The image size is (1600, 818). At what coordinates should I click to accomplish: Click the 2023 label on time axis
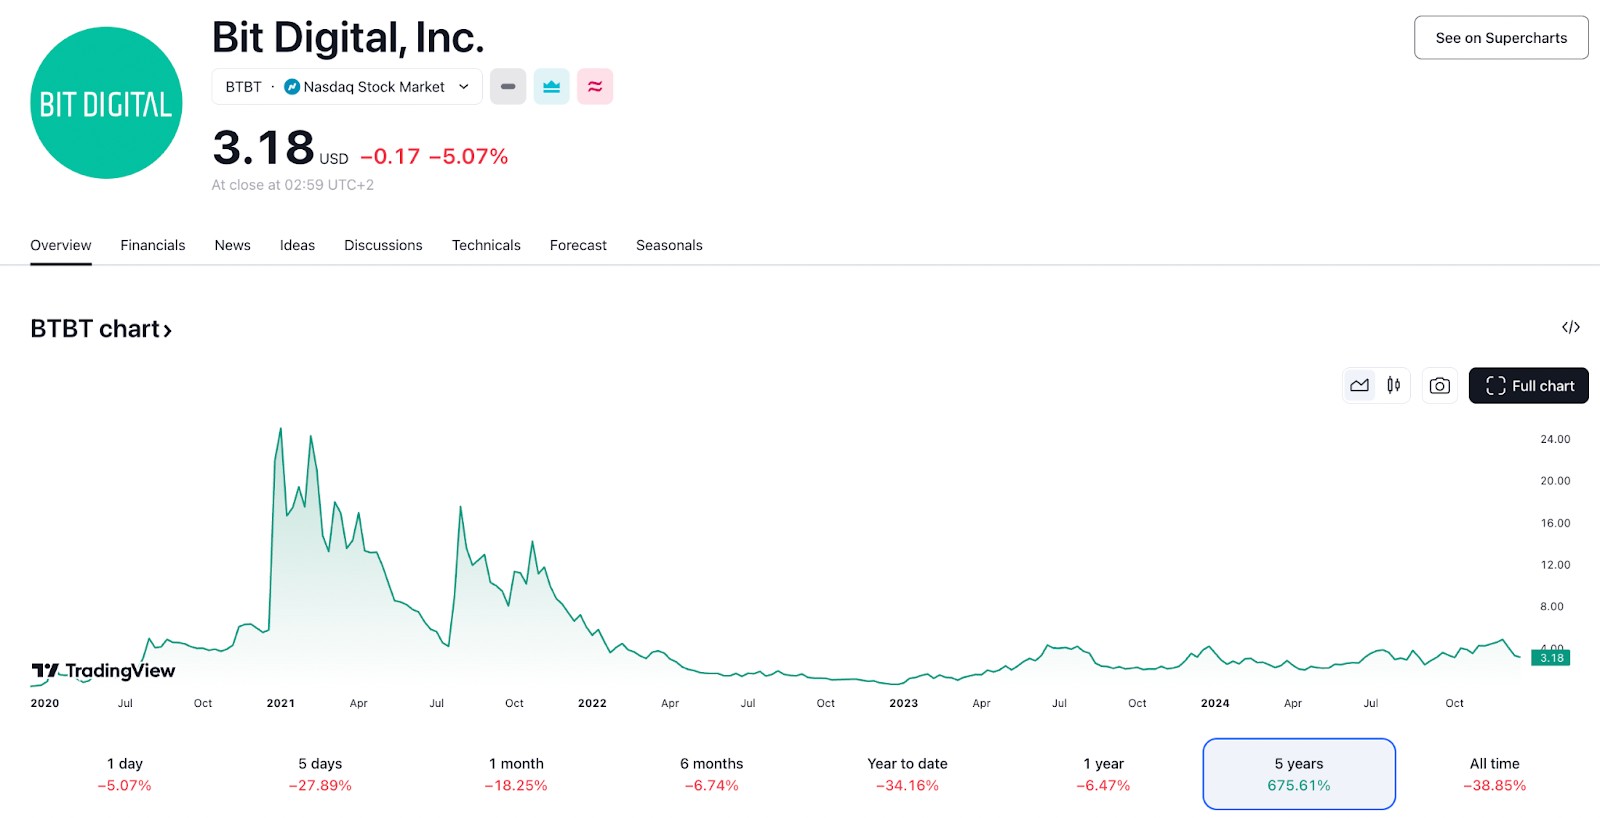904,703
